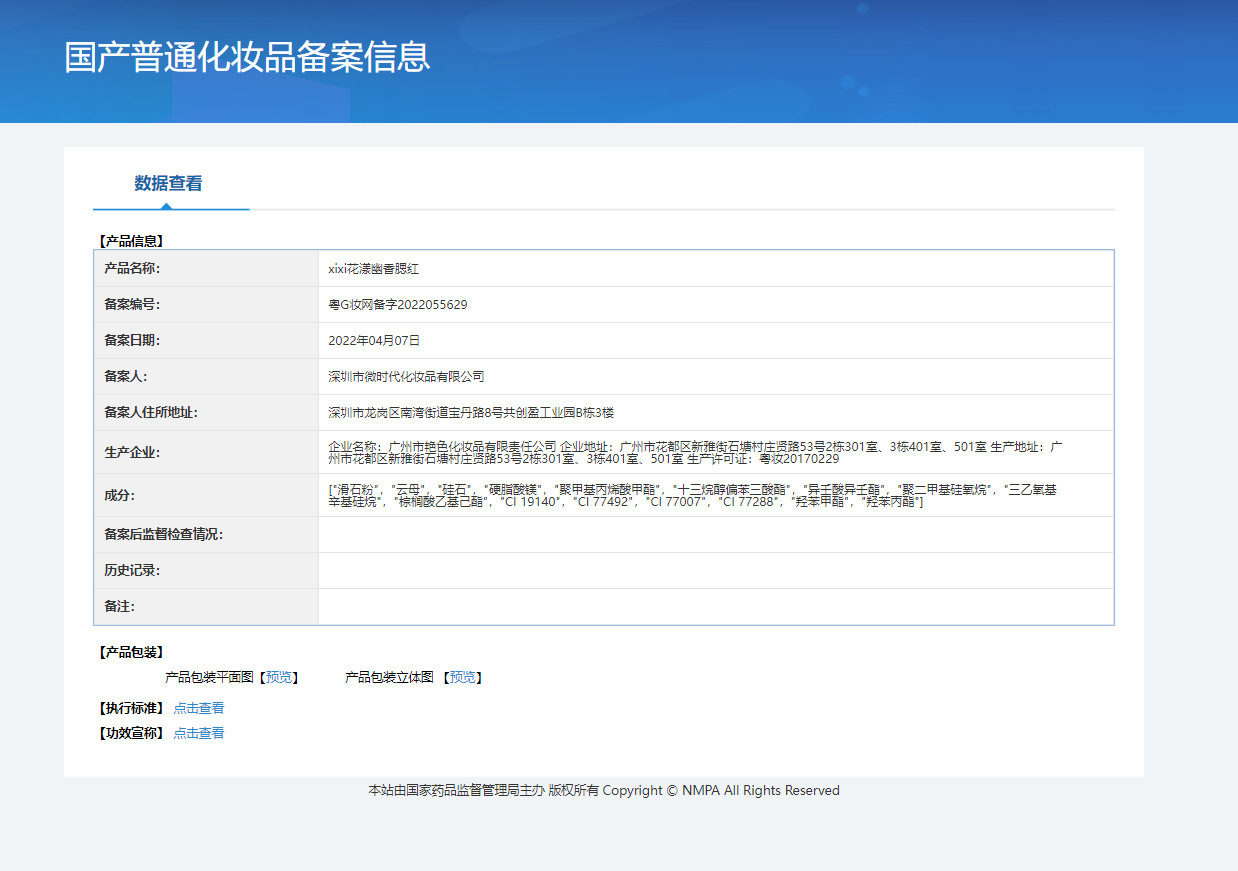This screenshot has width=1238, height=871.
Task: Open the 数据查看 tab
Action: tap(169, 184)
